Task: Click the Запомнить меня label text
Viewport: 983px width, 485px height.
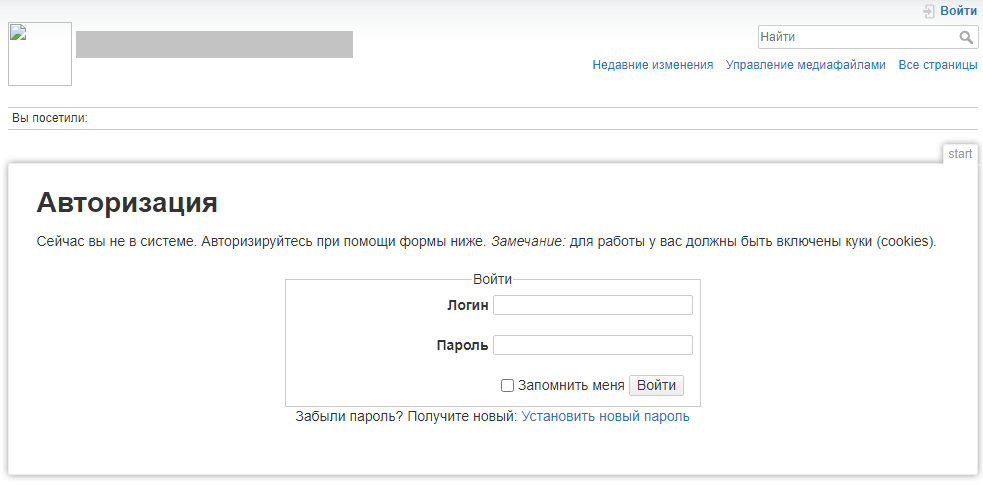Action: pos(571,386)
